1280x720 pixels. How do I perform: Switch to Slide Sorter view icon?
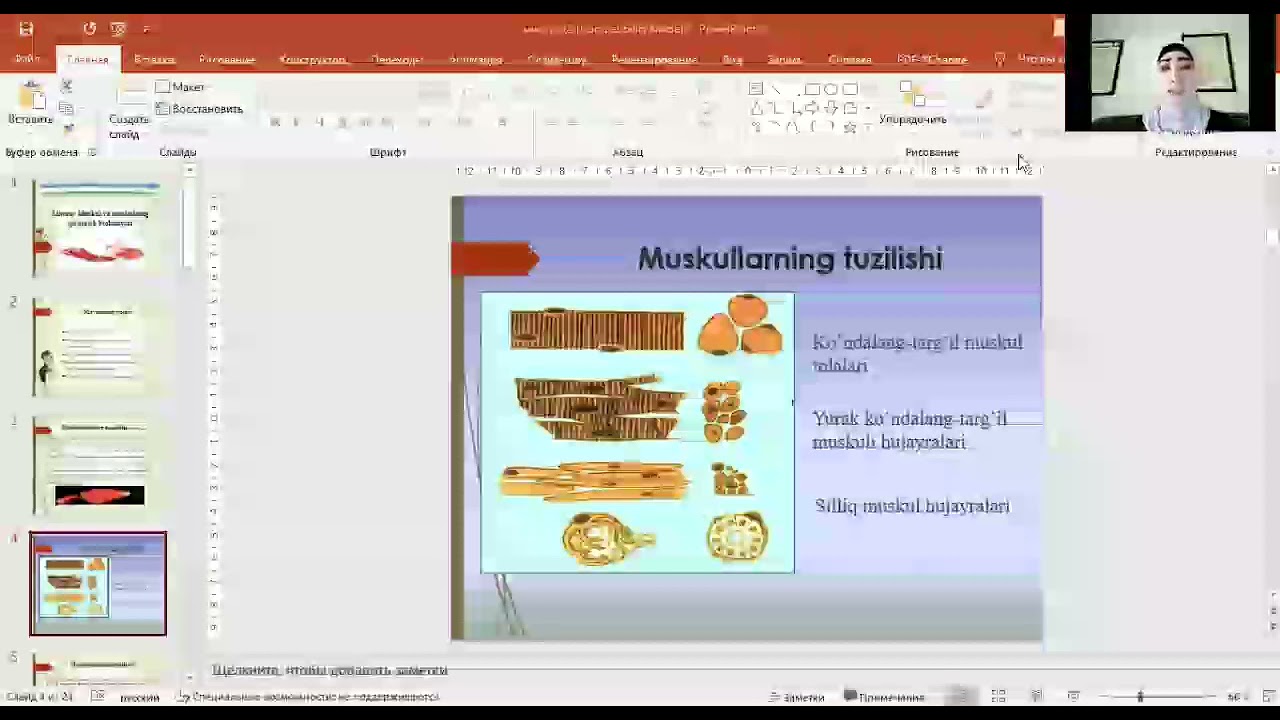click(998, 696)
